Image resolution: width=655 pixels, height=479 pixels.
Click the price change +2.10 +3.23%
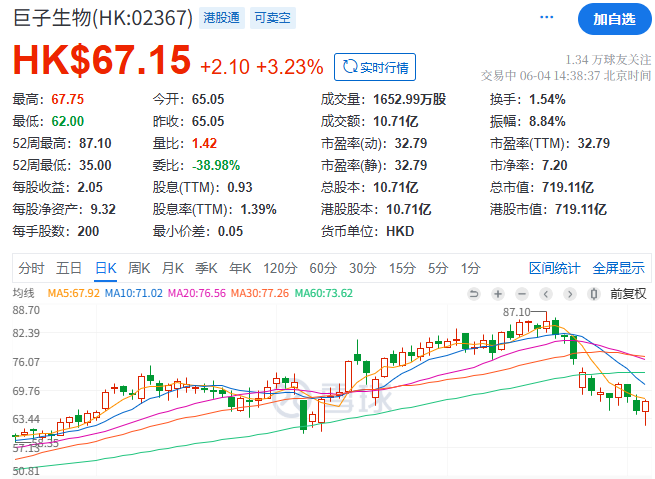[262, 67]
